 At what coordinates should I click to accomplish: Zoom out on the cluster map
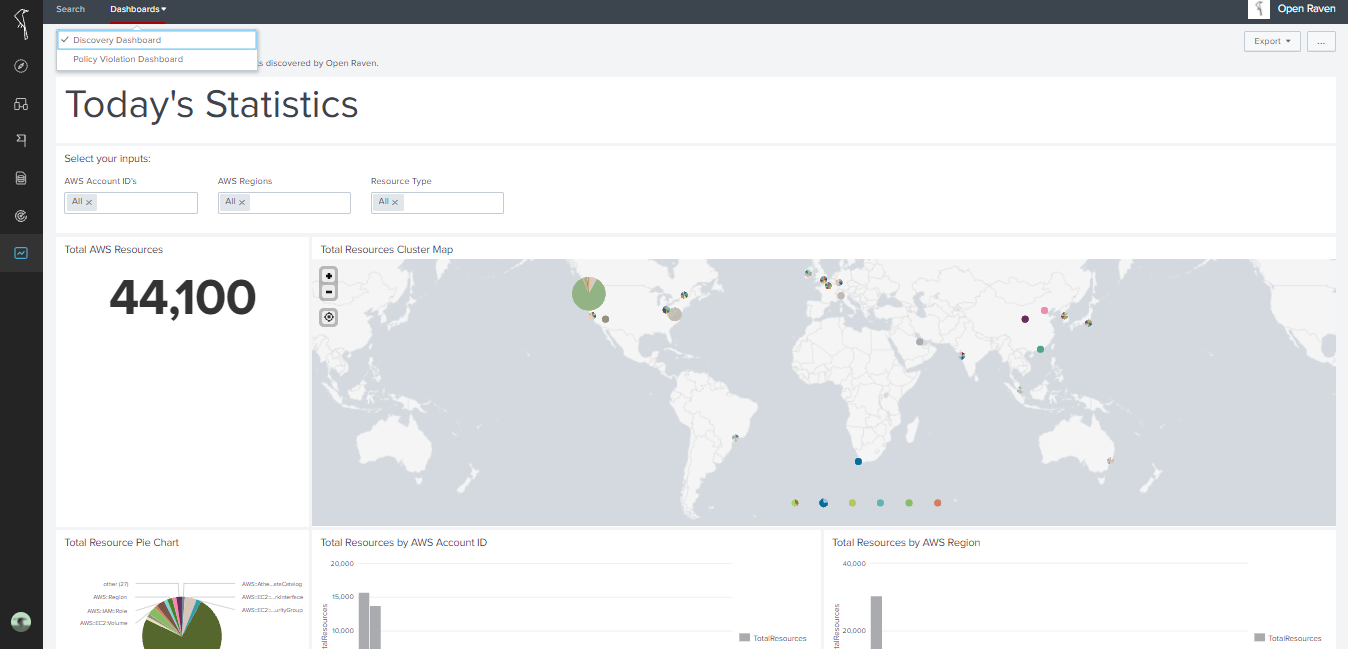point(329,292)
